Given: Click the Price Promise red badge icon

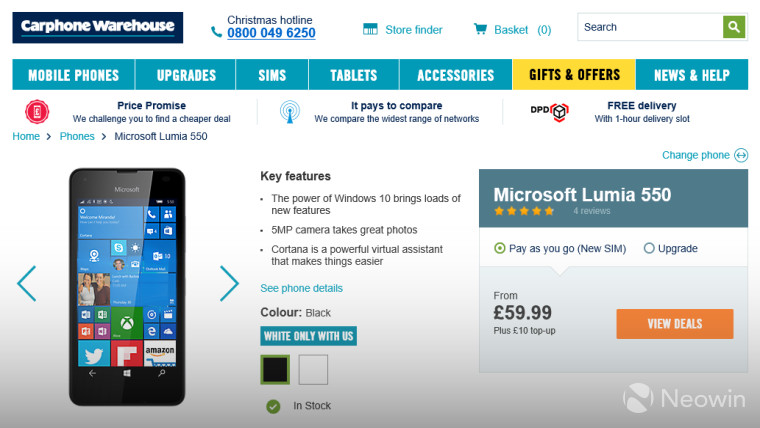Looking at the screenshot, I should pos(37,112).
